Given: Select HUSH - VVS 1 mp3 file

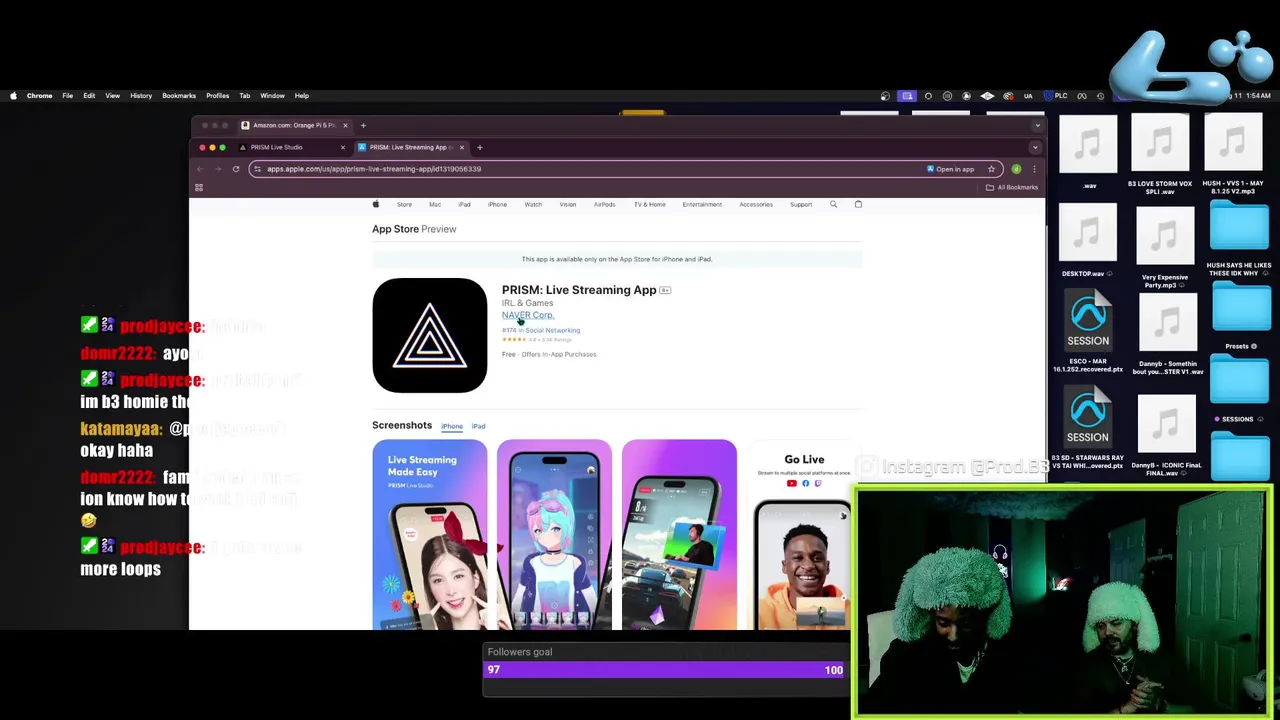Looking at the screenshot, I should [x=1233, y=155].
